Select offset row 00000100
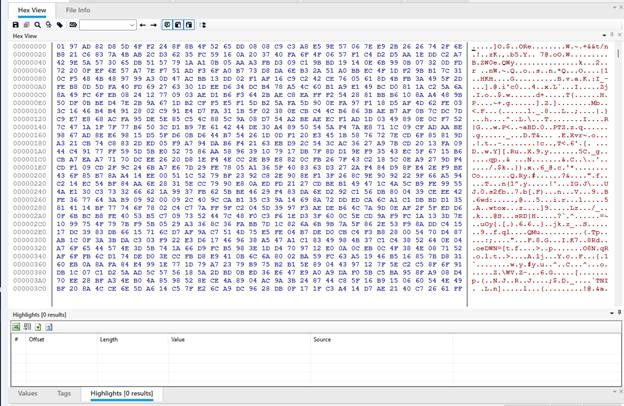This screenshot has height=406, width=624. pyautogui.click(x=29, y=111)
